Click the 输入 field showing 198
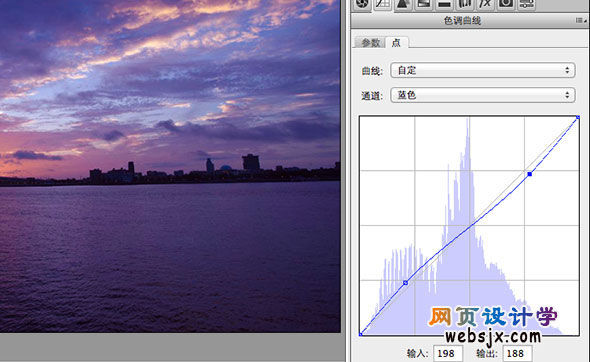 click(x=448, y=354)
